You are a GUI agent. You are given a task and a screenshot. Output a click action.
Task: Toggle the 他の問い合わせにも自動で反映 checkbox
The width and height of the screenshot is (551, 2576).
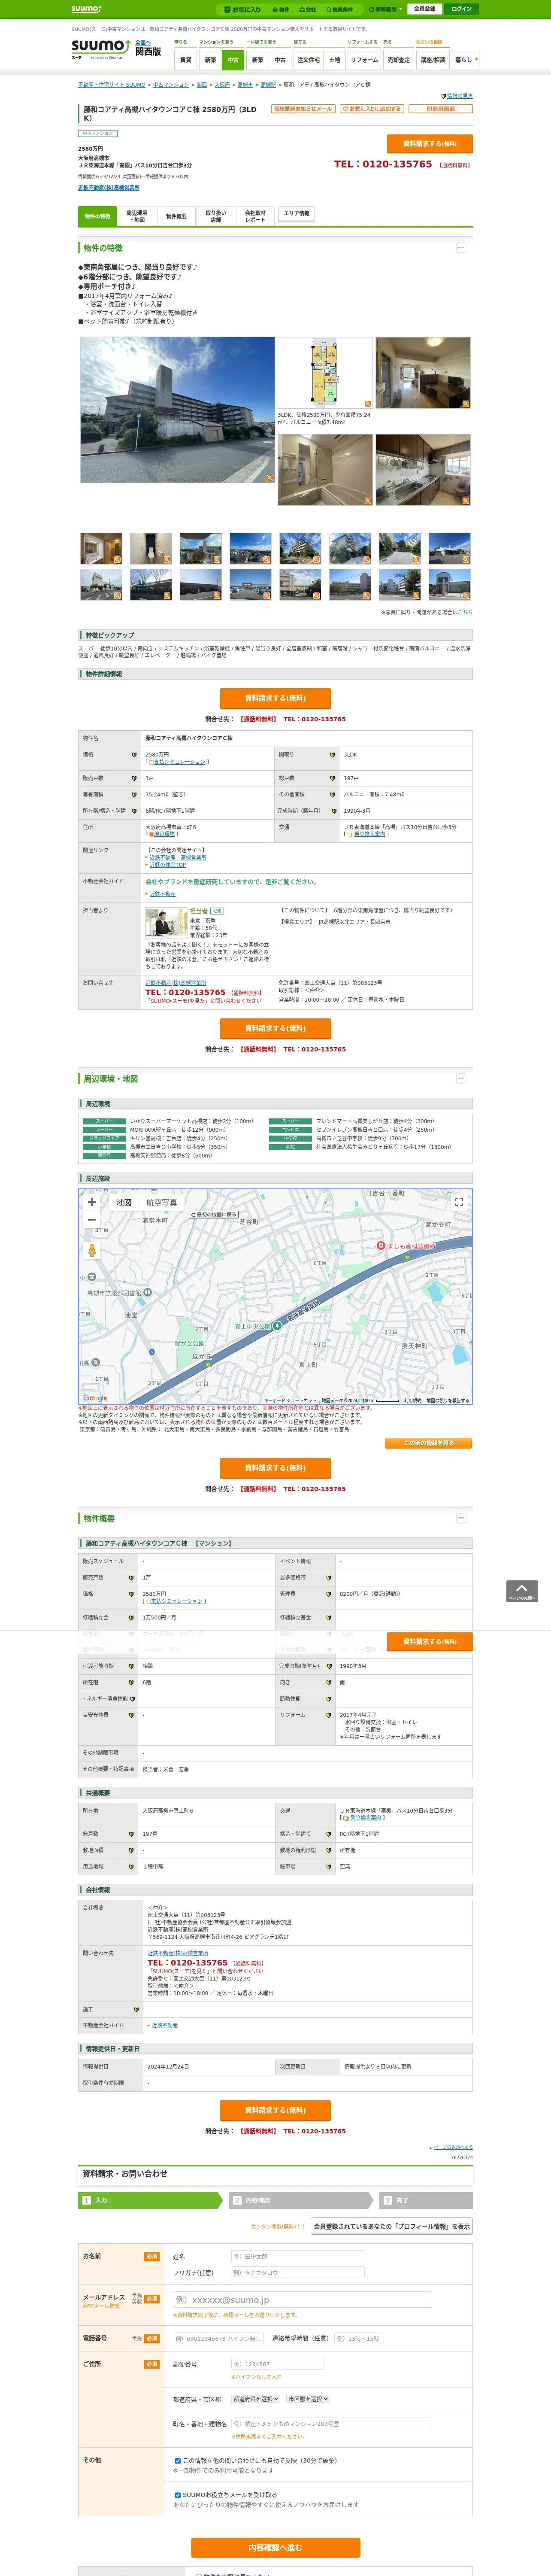(178, 2461)
